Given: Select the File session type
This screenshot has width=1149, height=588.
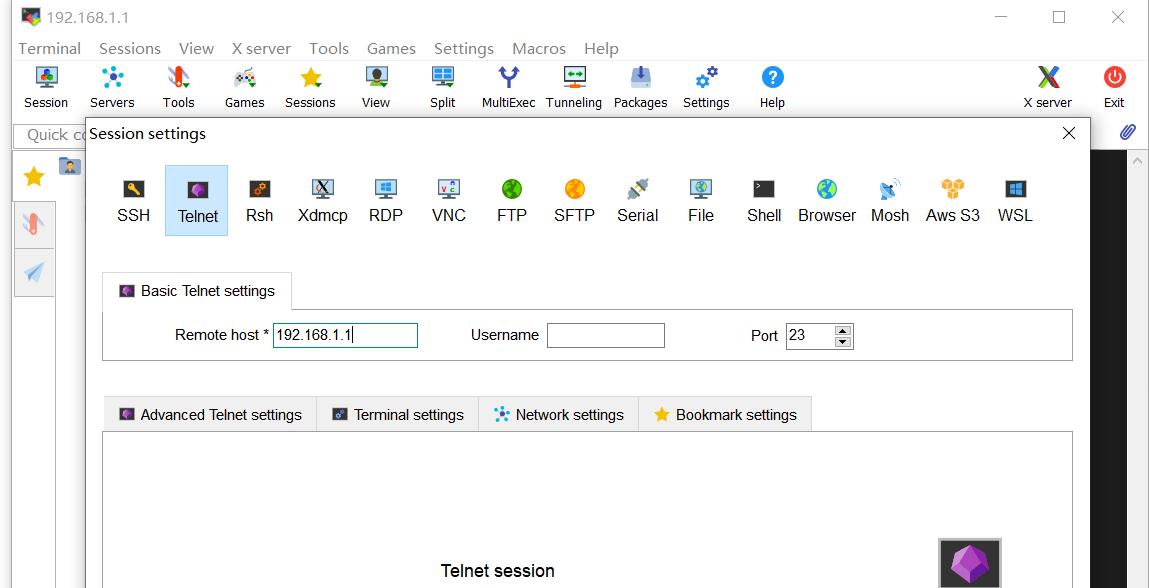Looking at the screenshot, I should tap(701, 201).
